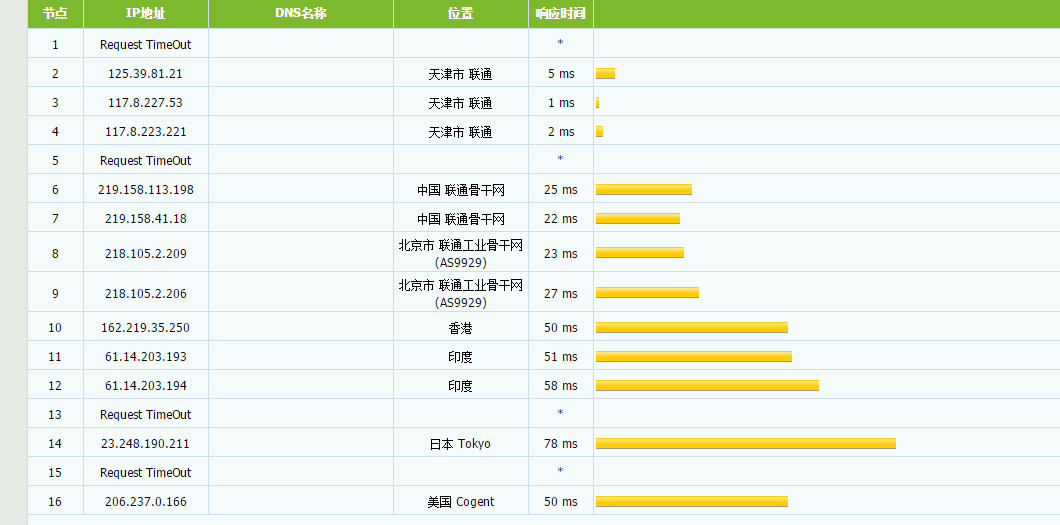Click the yellow latency bar for node 12
Screen dimensions: 1060x525
707,386
